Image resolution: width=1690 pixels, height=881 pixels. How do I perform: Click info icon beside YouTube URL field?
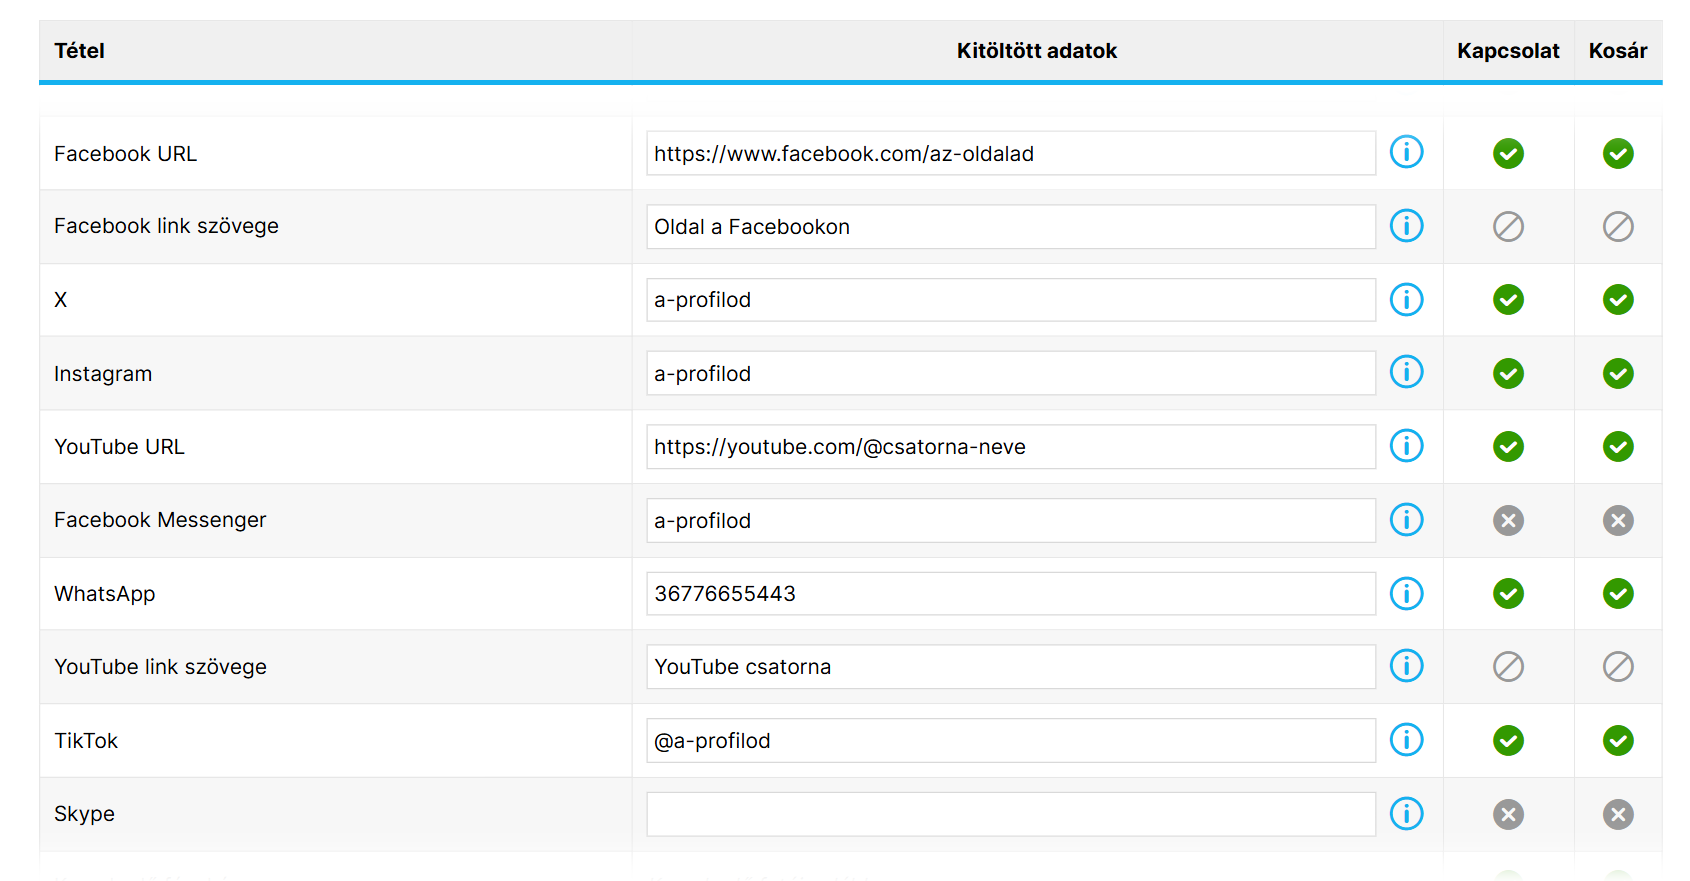(1406, 446)
